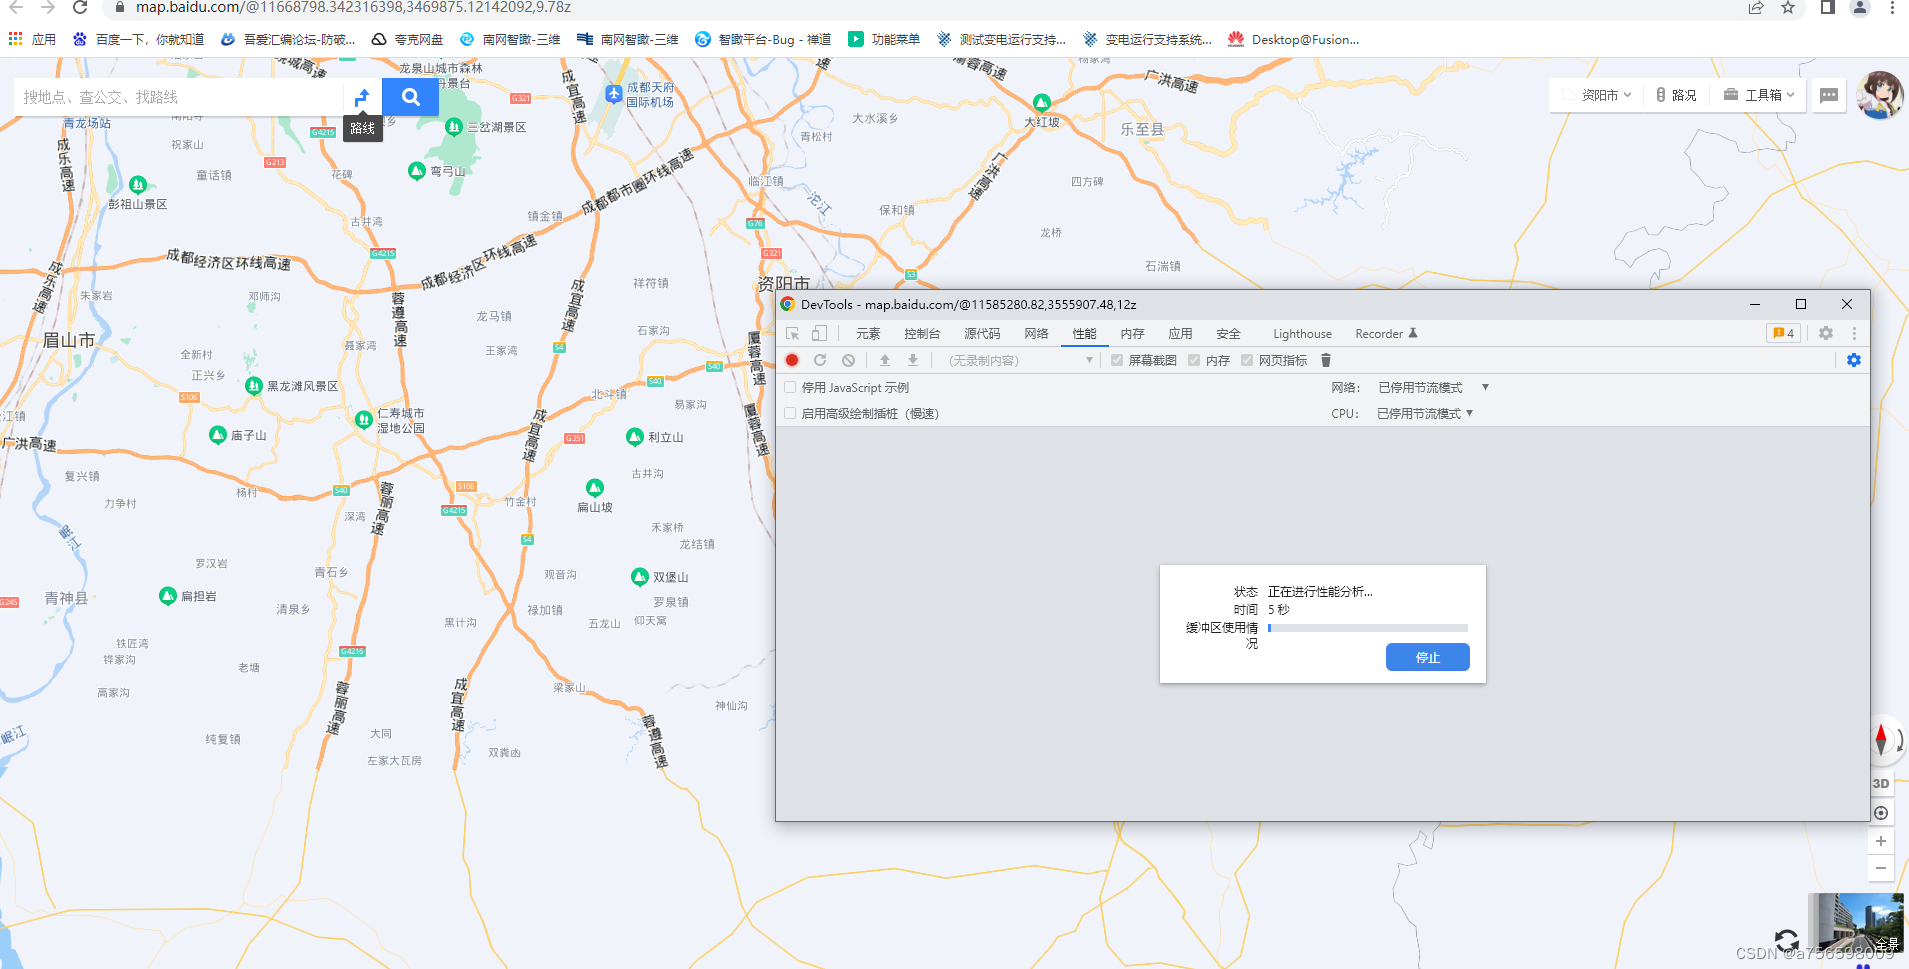Open the CPU throttling dropdown
This screenshot has height=969, width=1909.
click(1425, 413)
